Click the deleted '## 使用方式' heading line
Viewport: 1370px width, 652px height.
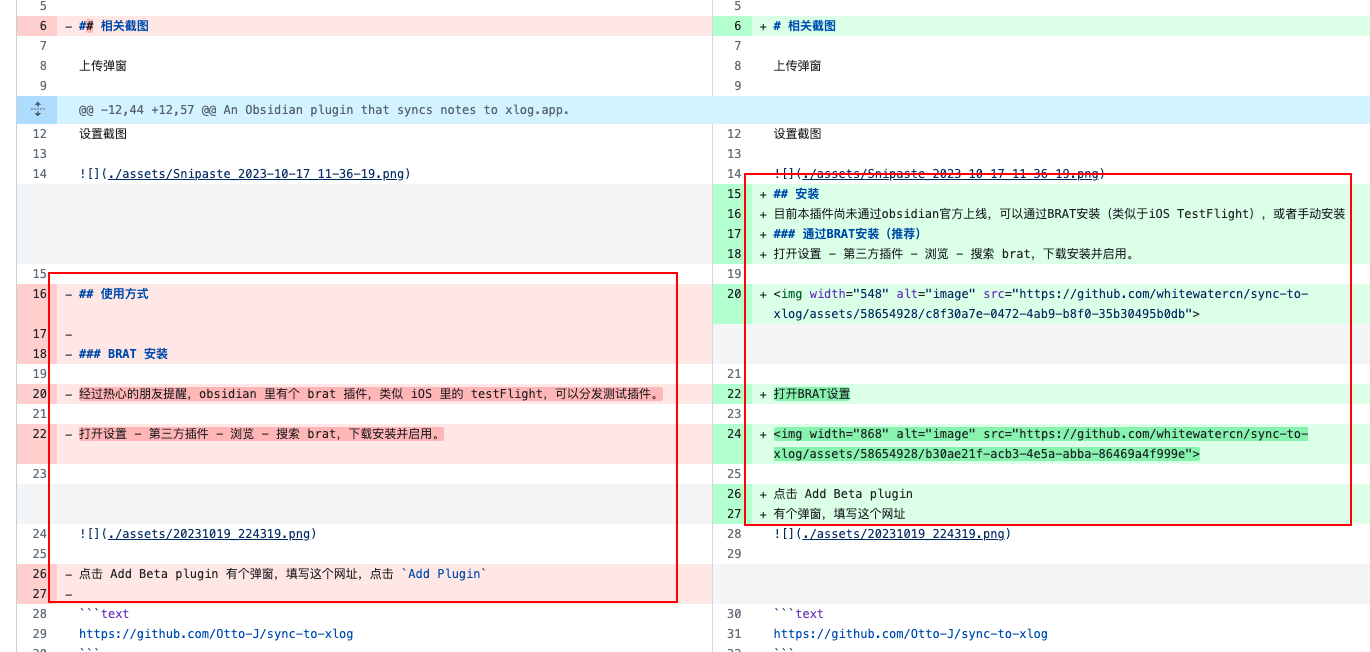[x=114, y=294]
